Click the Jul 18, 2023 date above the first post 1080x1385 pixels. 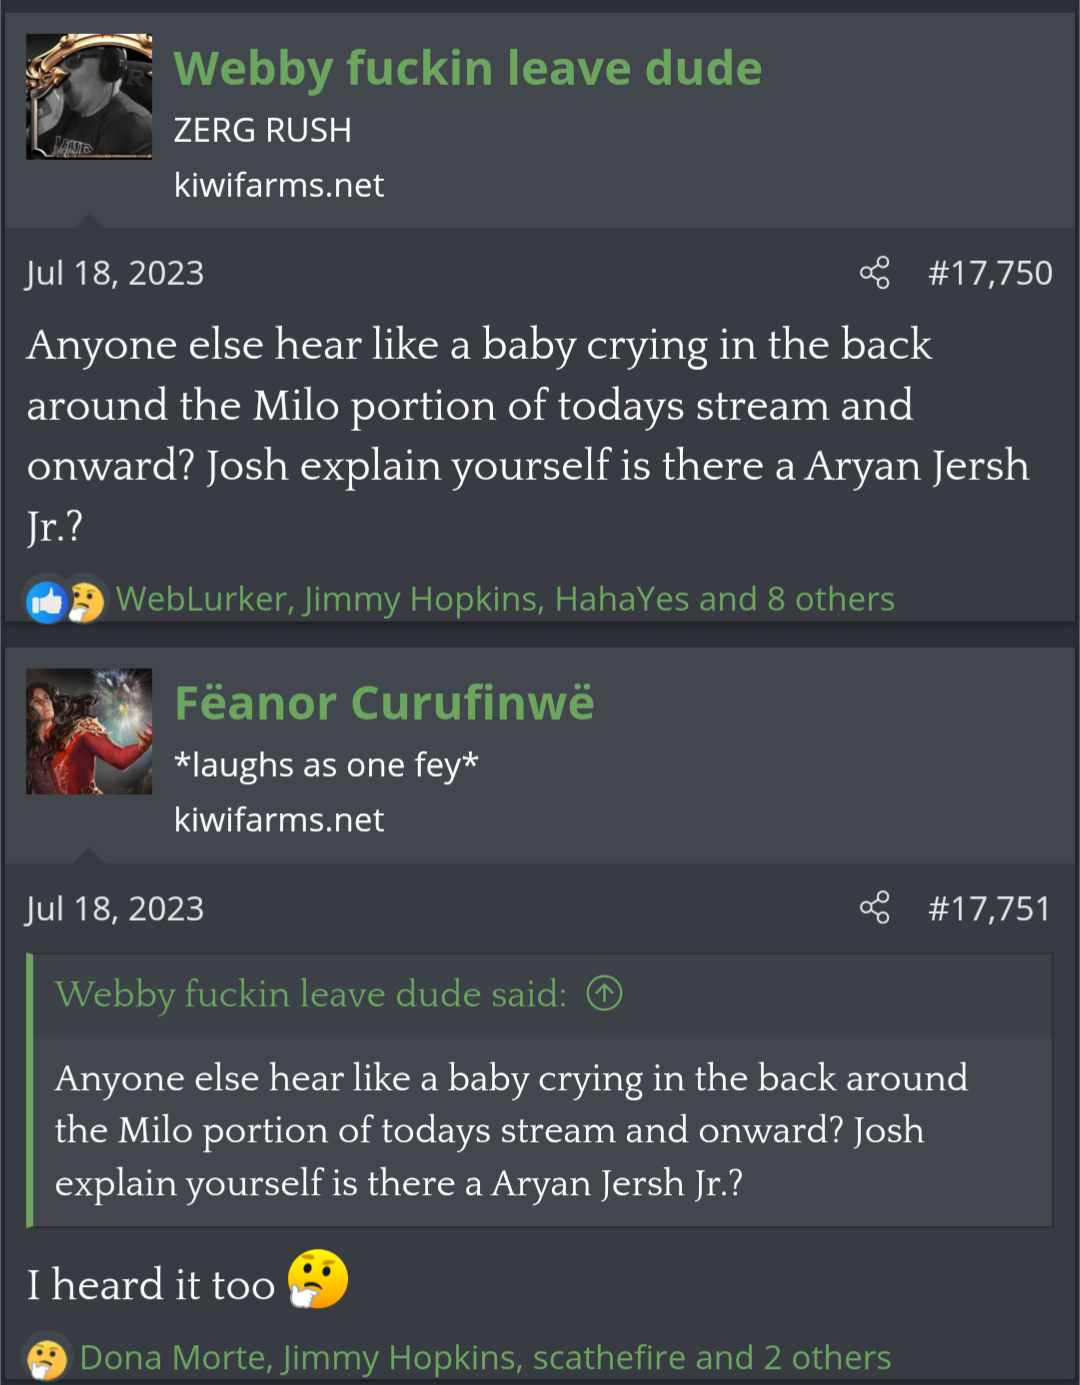coord(115,273)
